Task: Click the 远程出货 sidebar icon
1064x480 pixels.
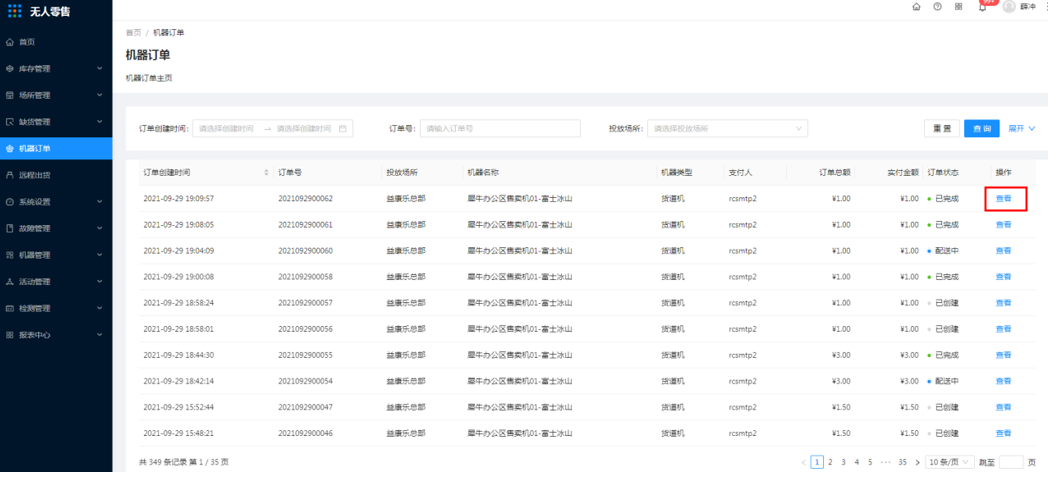Action: point(10,175)
